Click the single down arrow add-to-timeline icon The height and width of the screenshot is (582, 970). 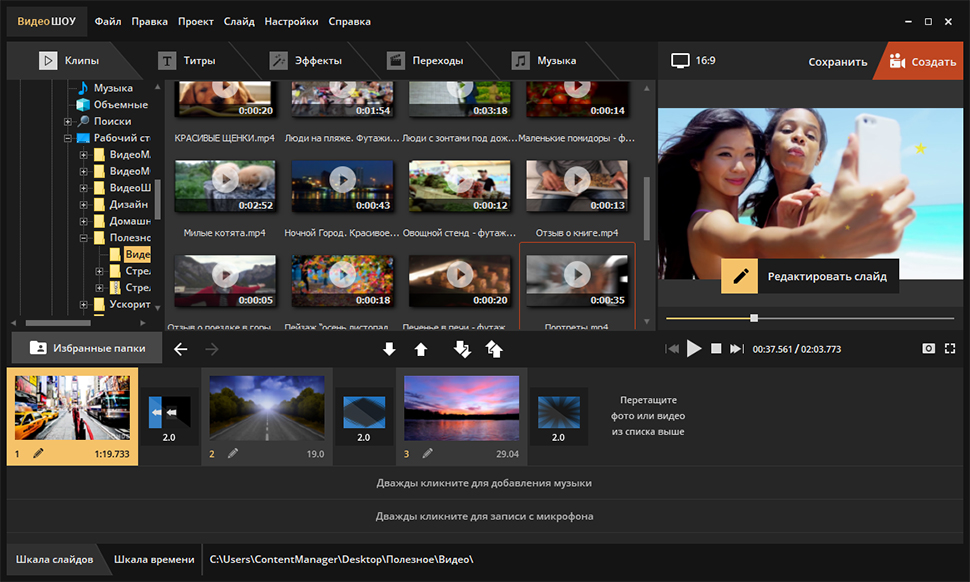coord(389,349)
